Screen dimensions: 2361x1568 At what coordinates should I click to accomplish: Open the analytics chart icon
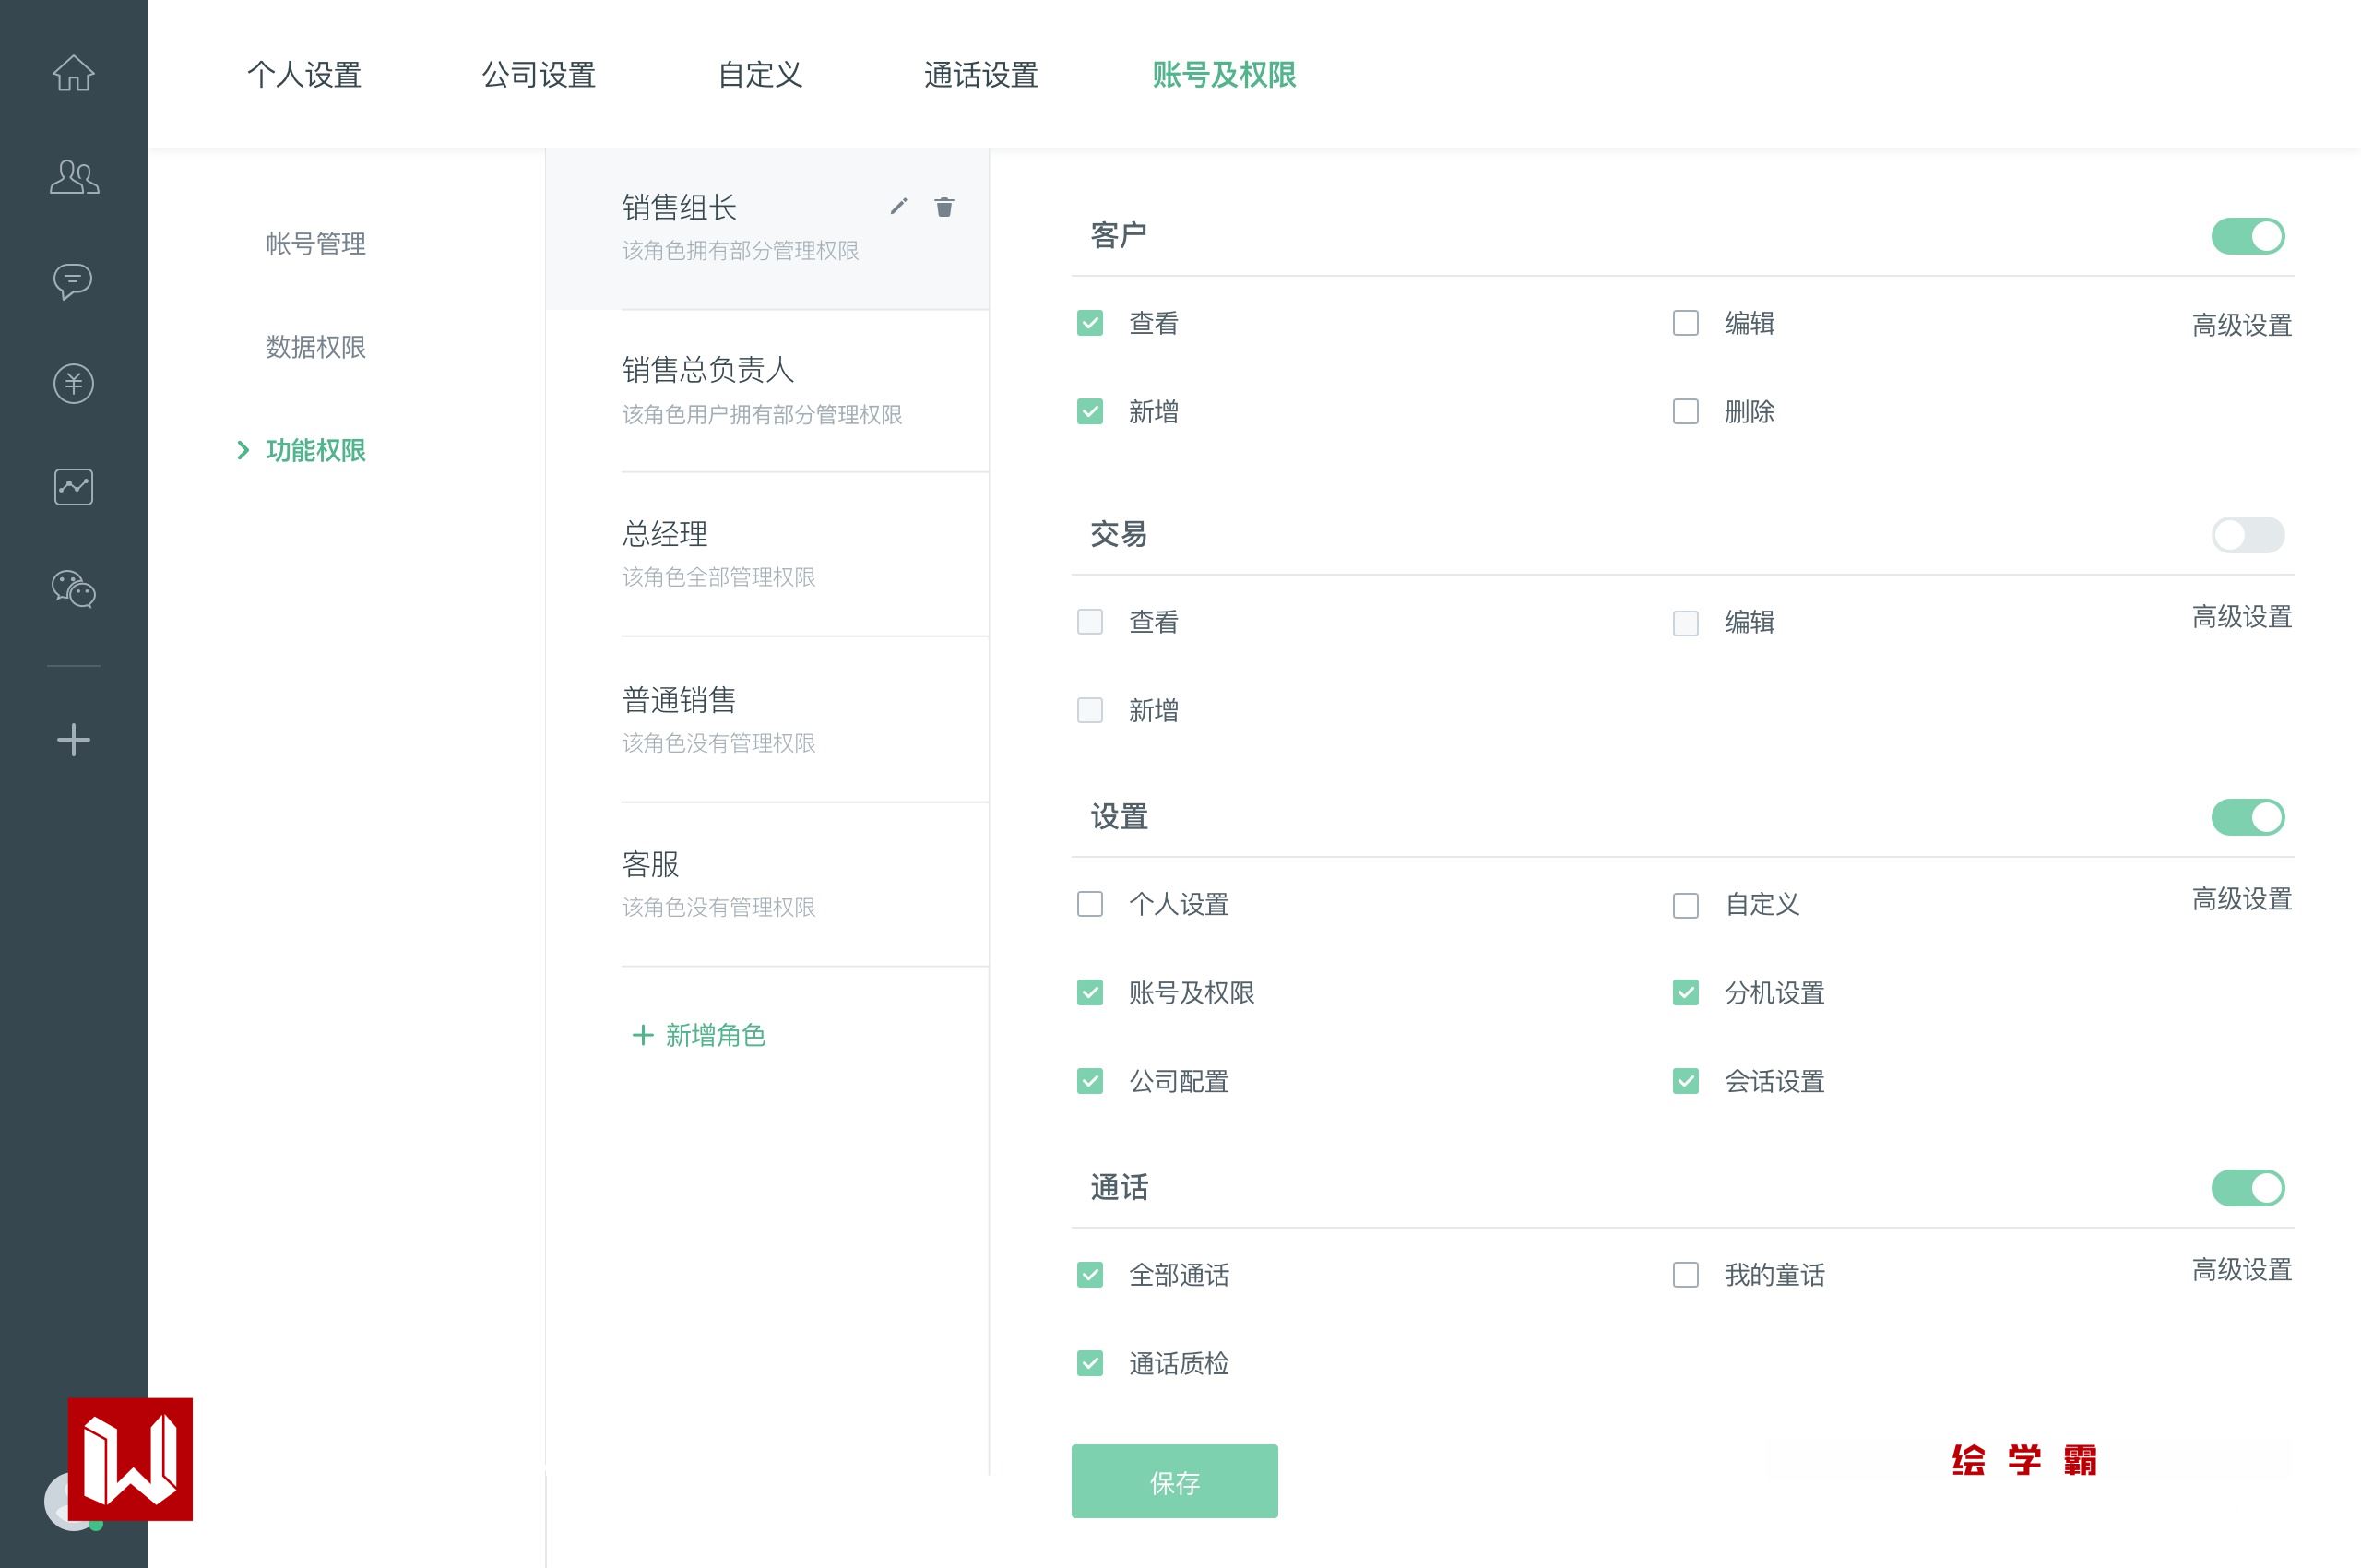[73, 487]
